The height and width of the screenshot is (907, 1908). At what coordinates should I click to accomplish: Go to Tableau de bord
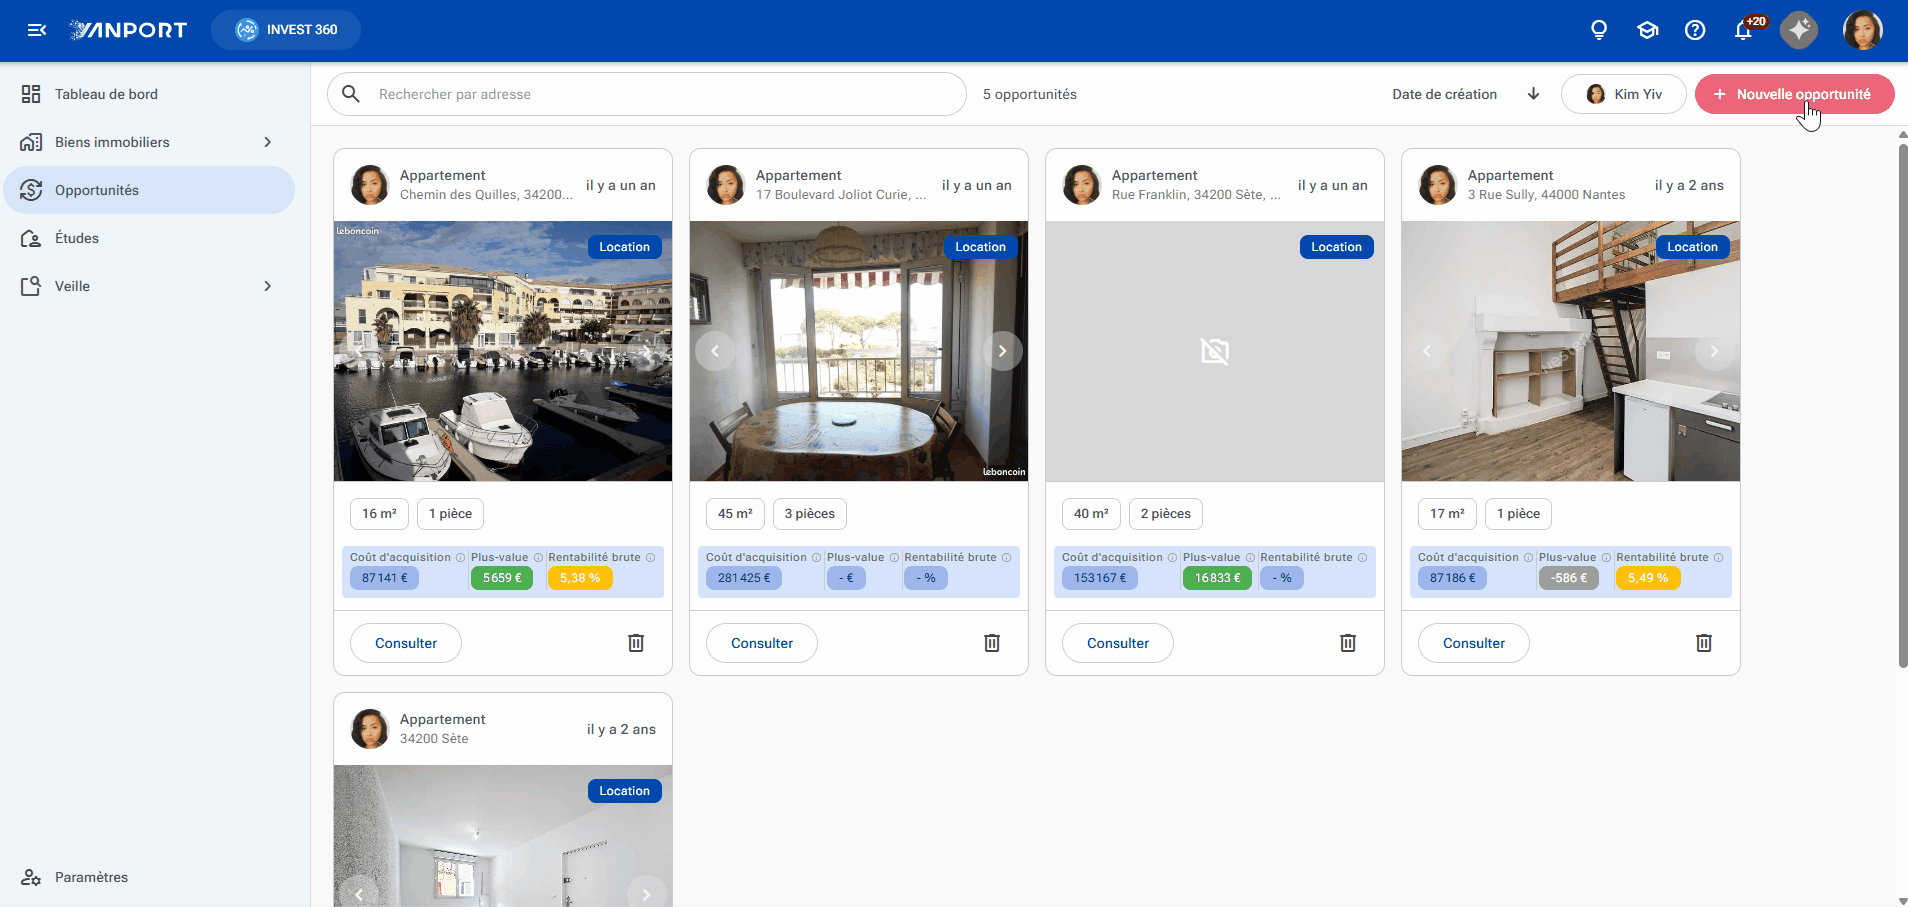pos(150,94)
